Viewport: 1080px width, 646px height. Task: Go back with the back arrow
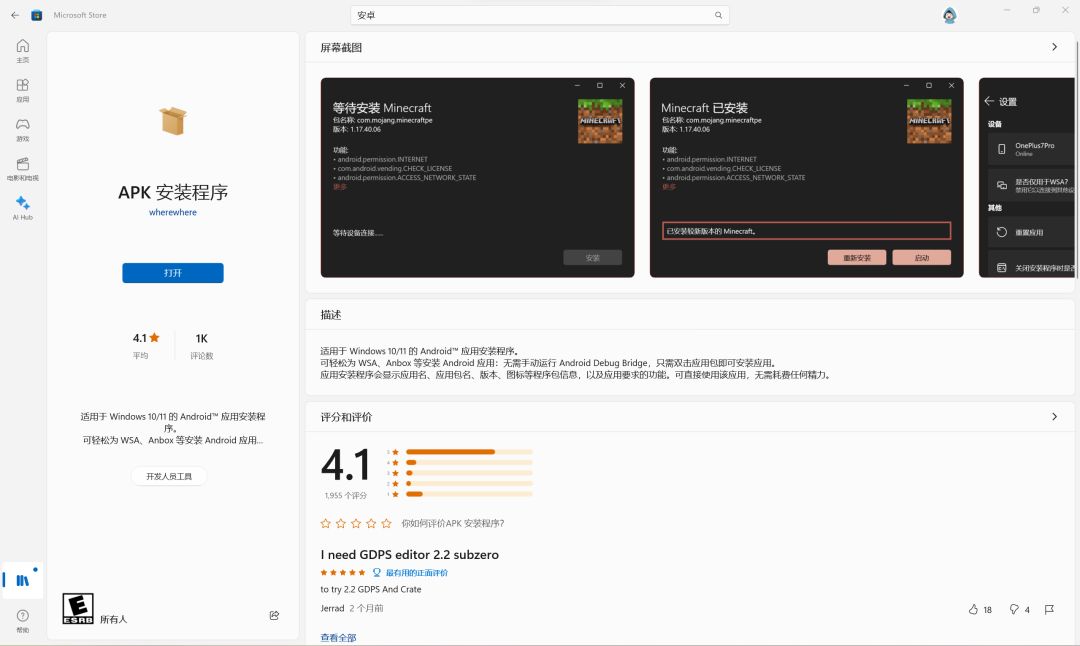tap(15, 15)
